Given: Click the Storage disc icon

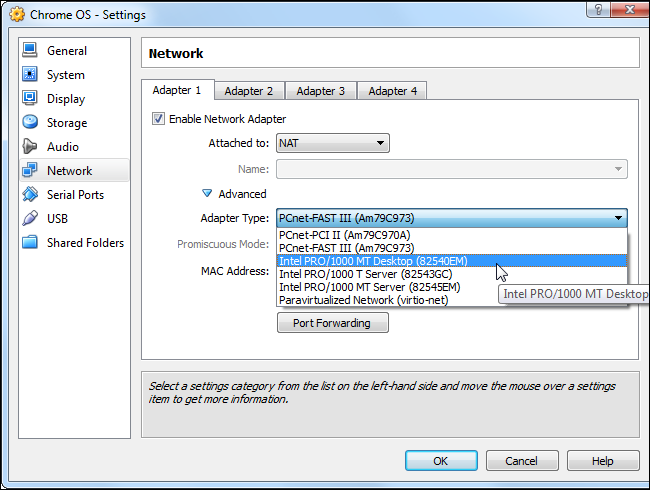Looking at the screenshot, I should [x=30, y=122].
